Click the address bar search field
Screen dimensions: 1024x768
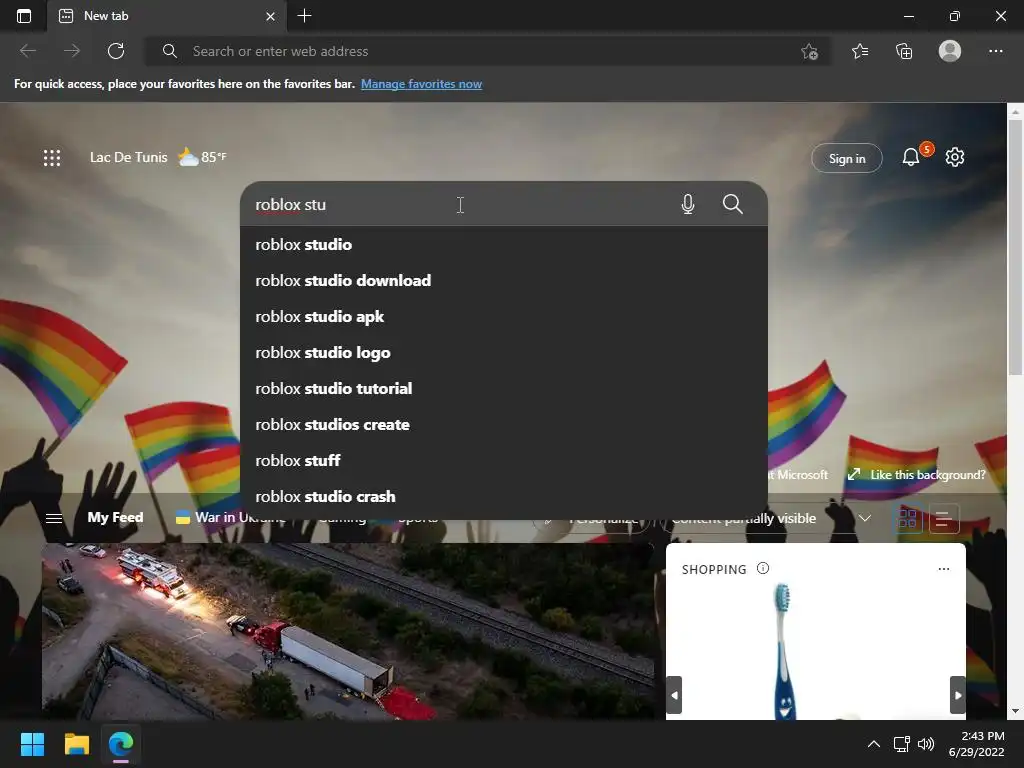tap(487, 51)
